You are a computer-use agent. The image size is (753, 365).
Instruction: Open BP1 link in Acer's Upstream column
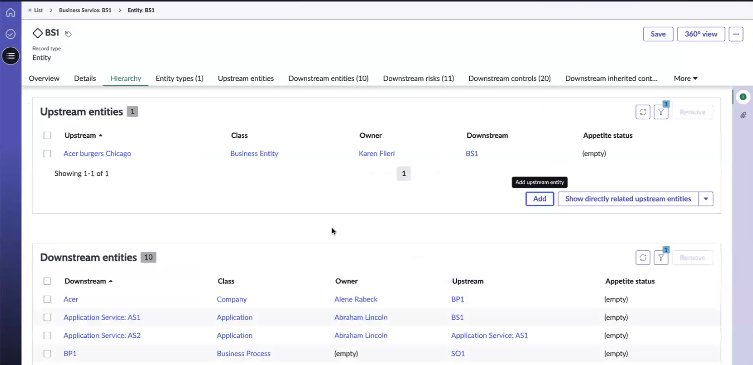pos(457,299)
